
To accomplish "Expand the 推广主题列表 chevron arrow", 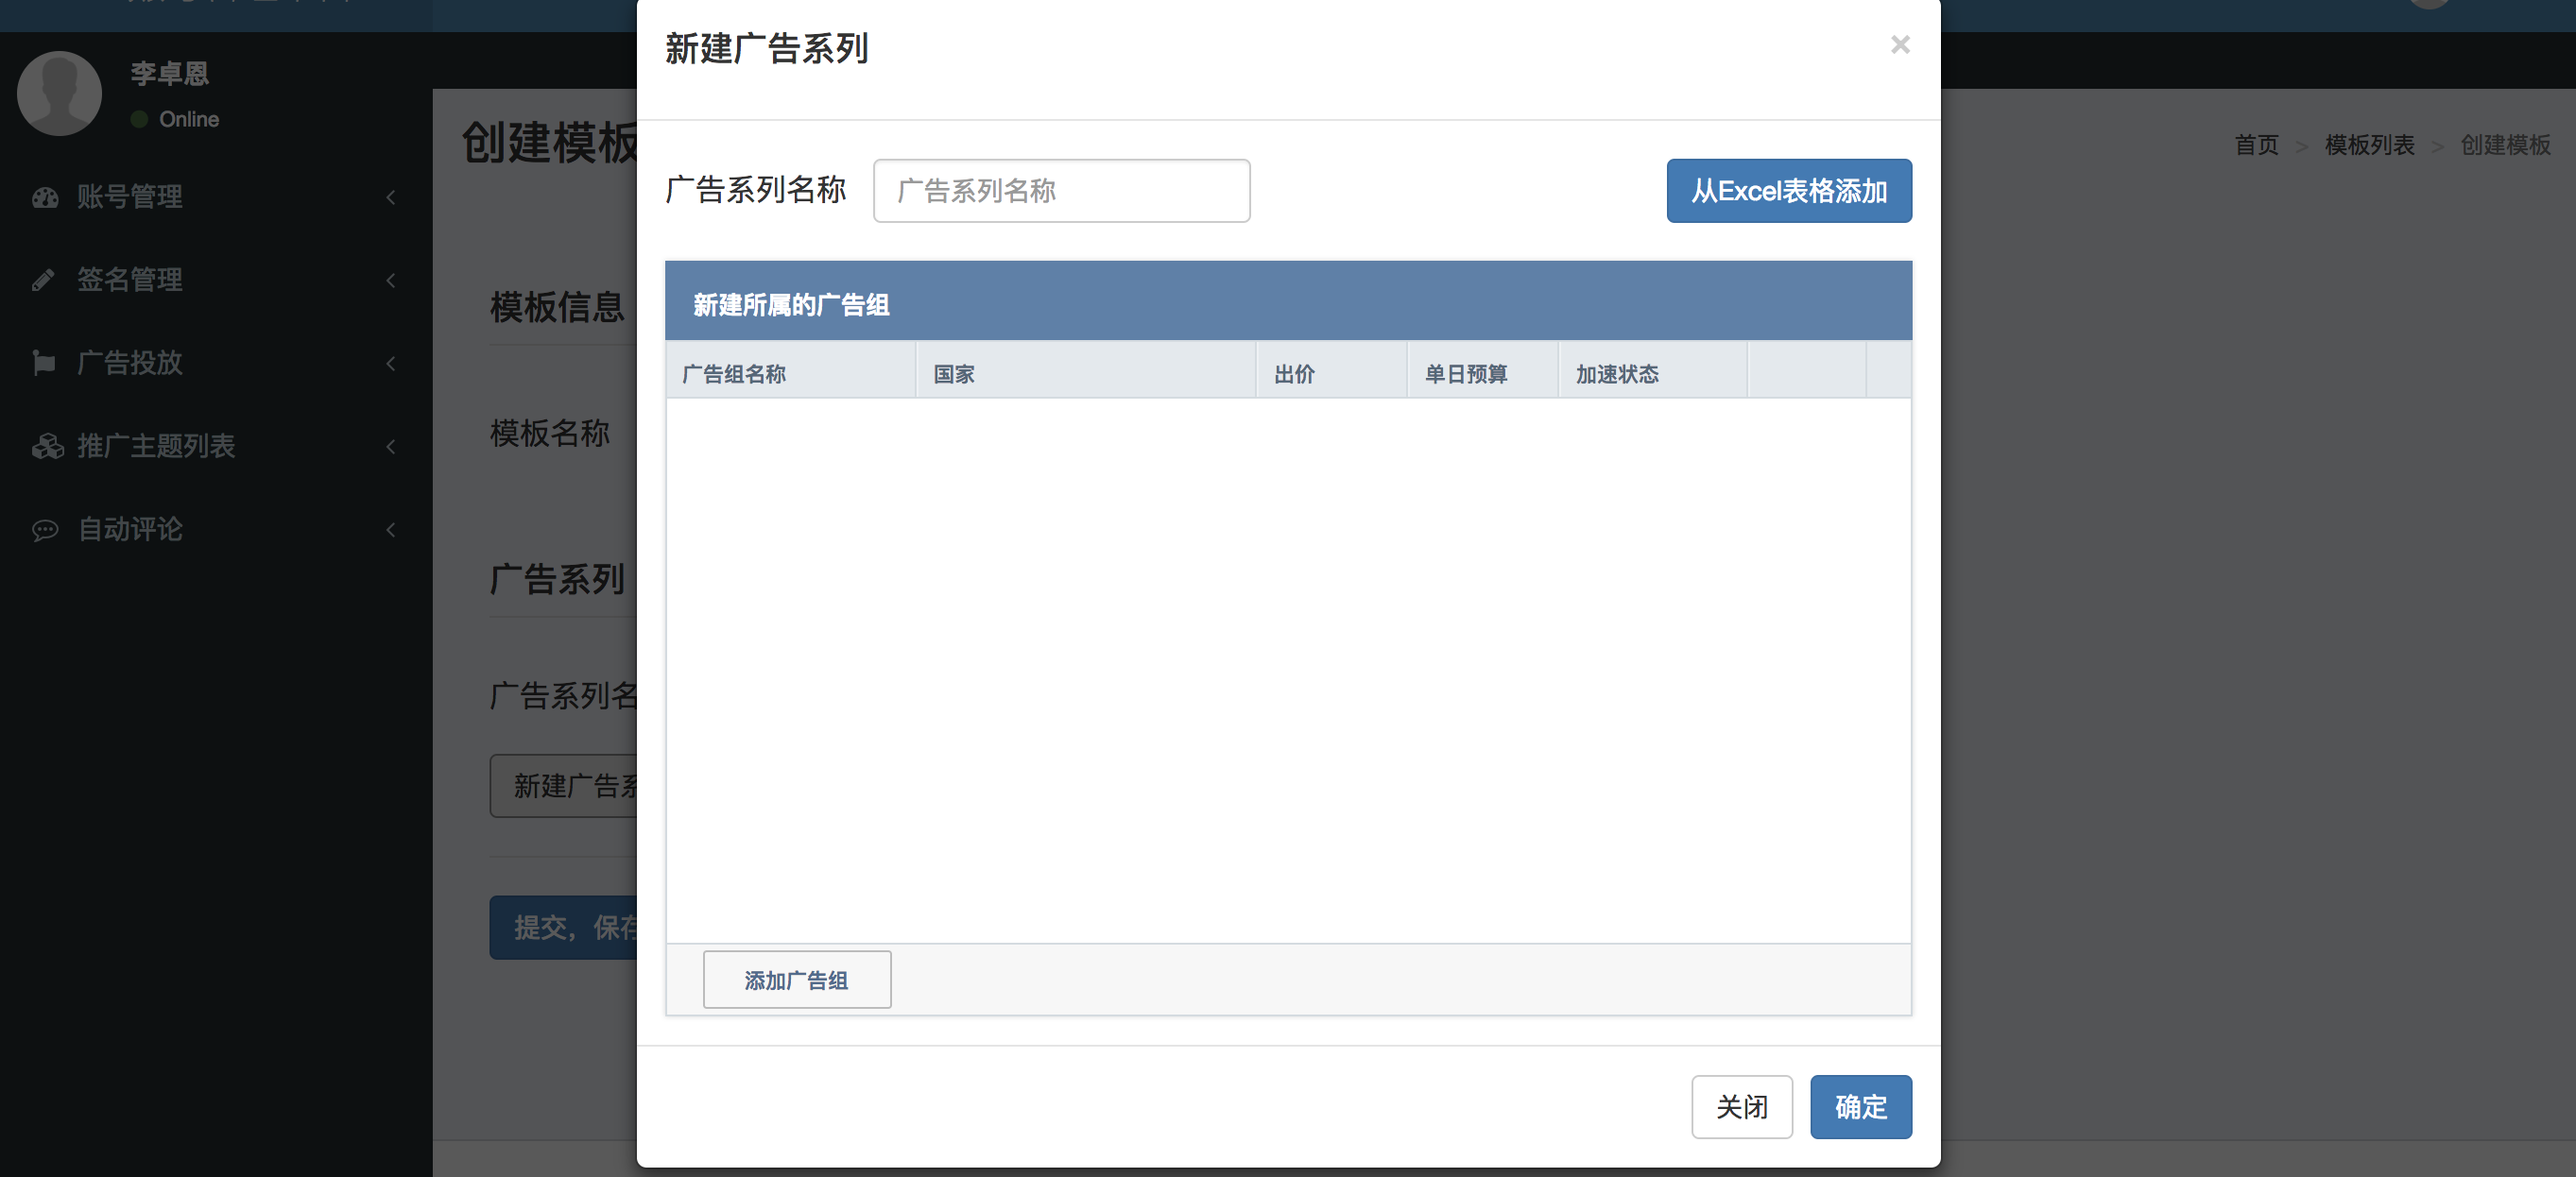I will (391, 446).
